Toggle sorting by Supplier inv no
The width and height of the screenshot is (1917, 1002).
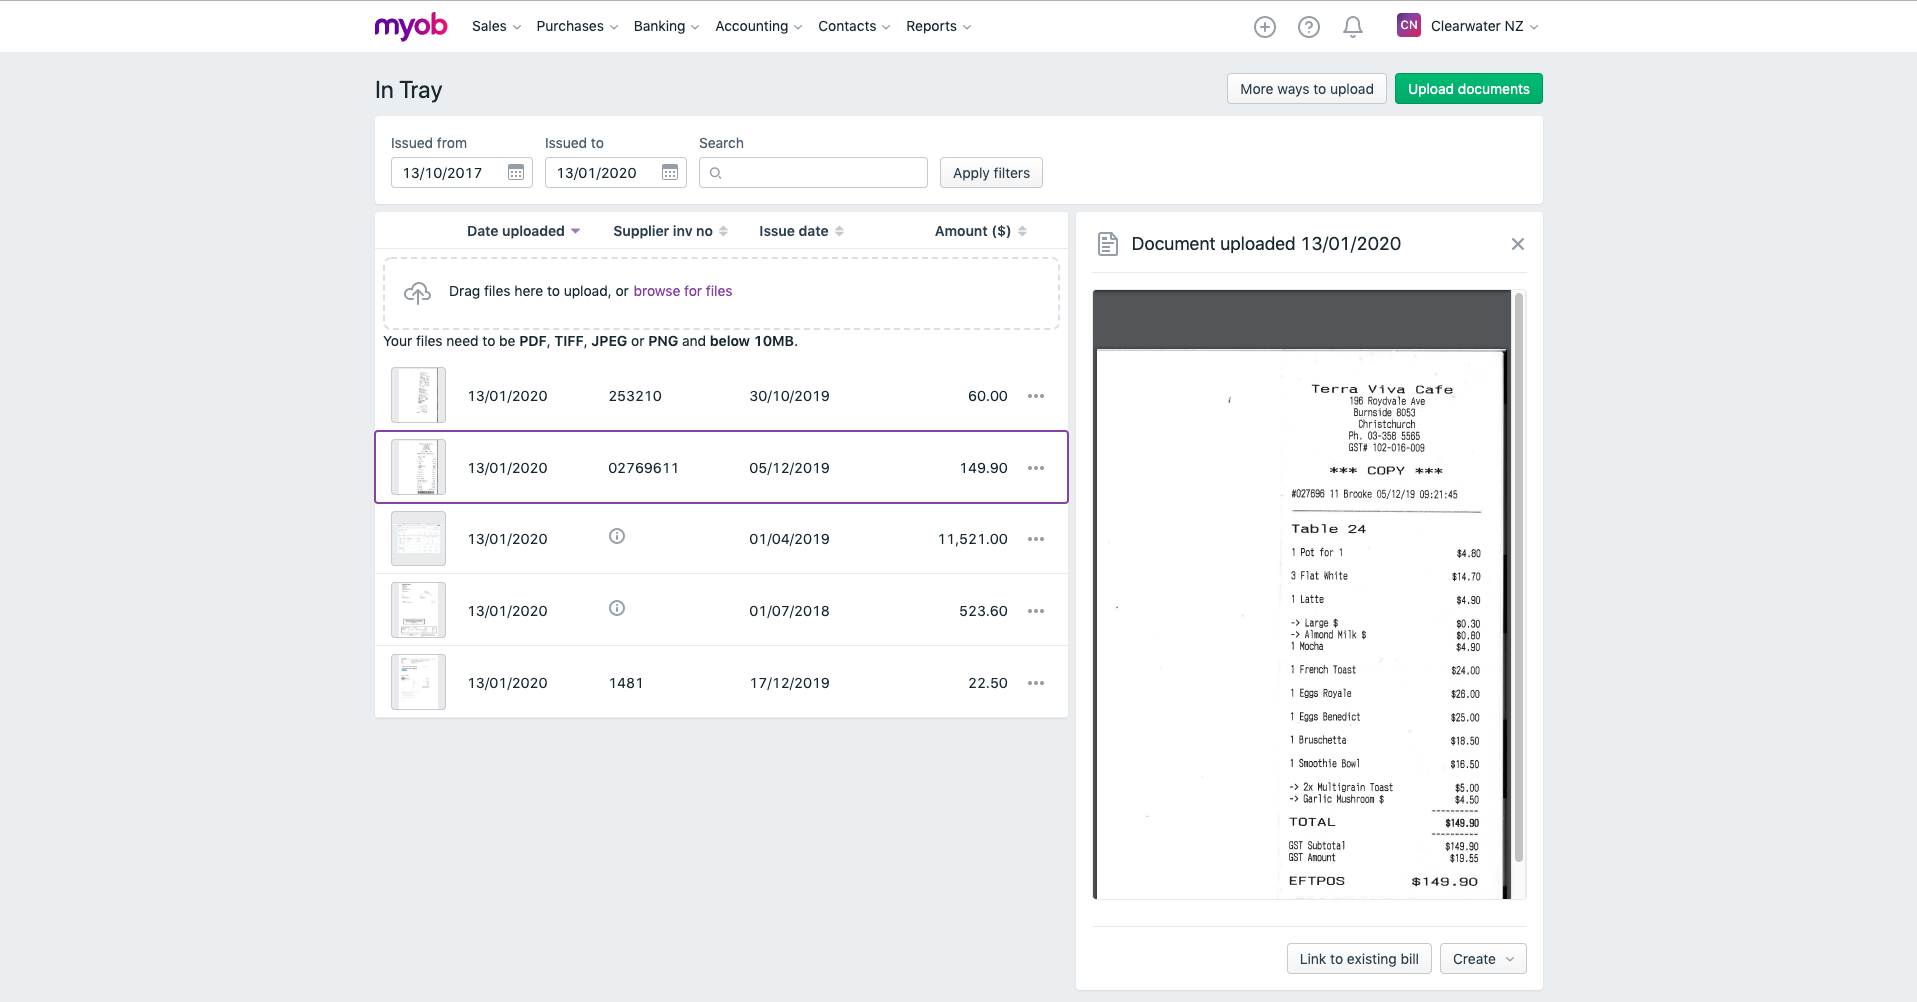[x=663, y=230]
